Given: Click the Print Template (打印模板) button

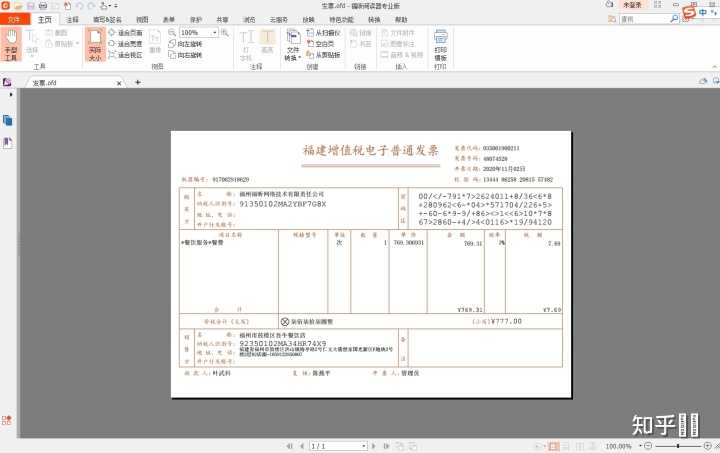Looking at the screenshot, I should coord(440,45).
